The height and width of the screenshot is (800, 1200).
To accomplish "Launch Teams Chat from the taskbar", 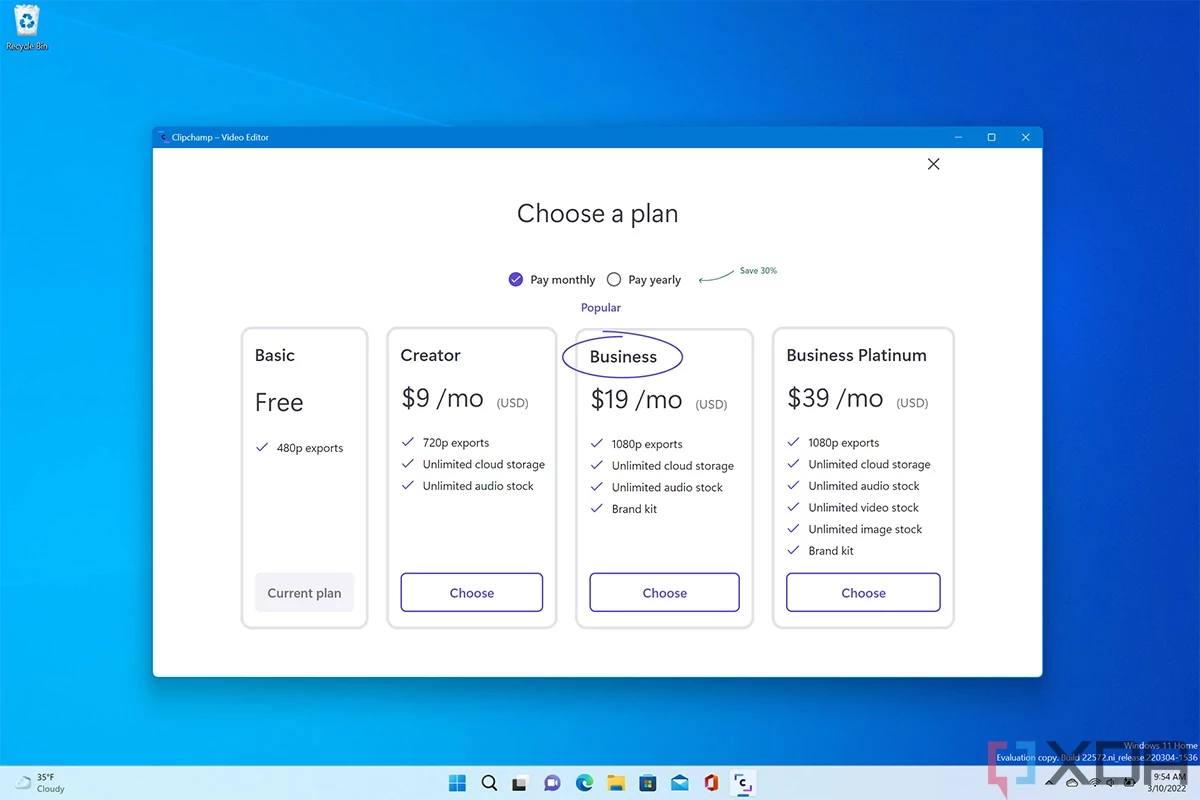I will [552, 783].
